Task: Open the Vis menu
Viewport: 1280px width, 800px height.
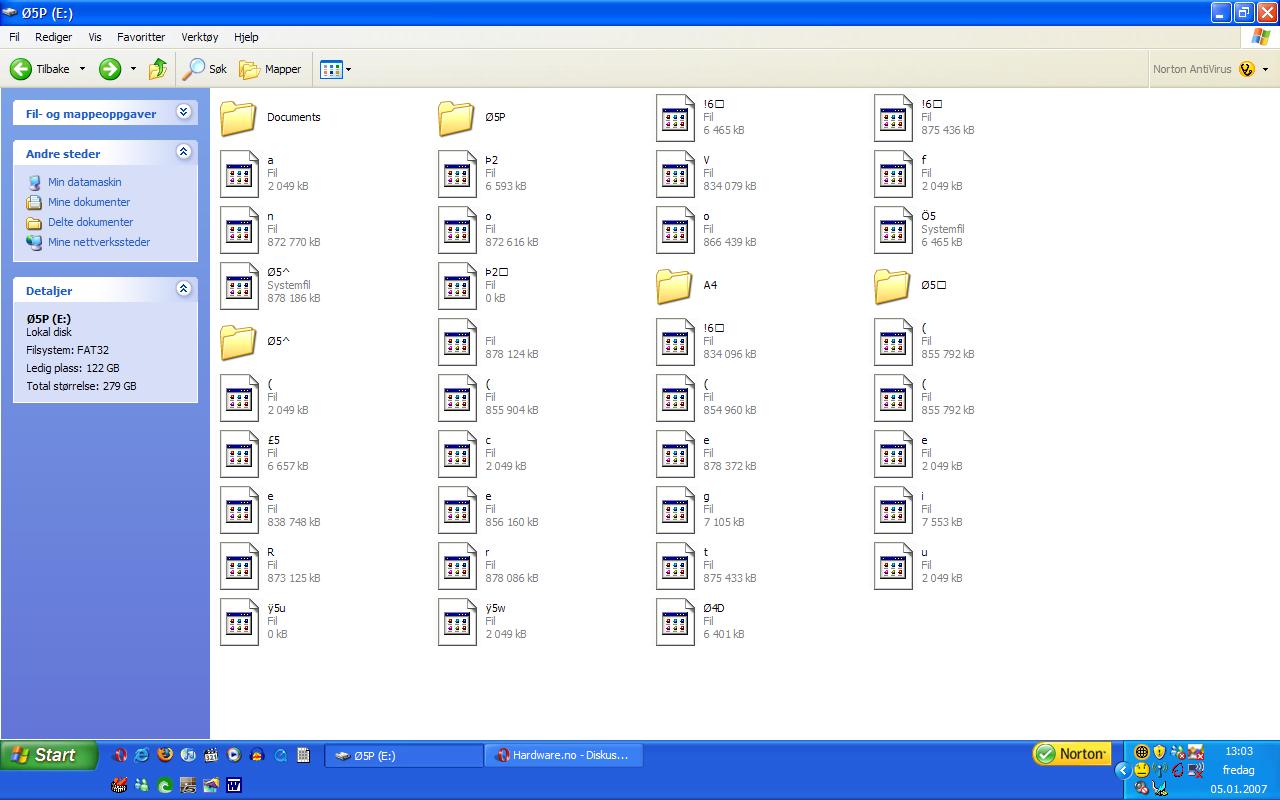Action: 95,37
